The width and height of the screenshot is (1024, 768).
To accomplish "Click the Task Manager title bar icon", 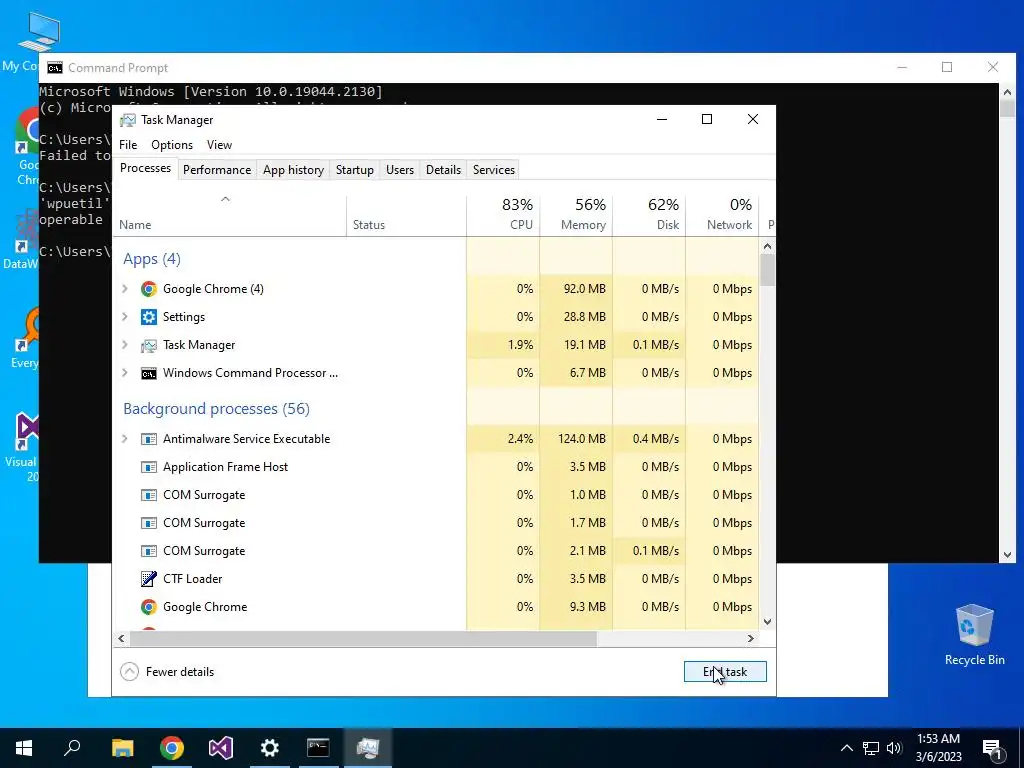I will click(128, 120).
